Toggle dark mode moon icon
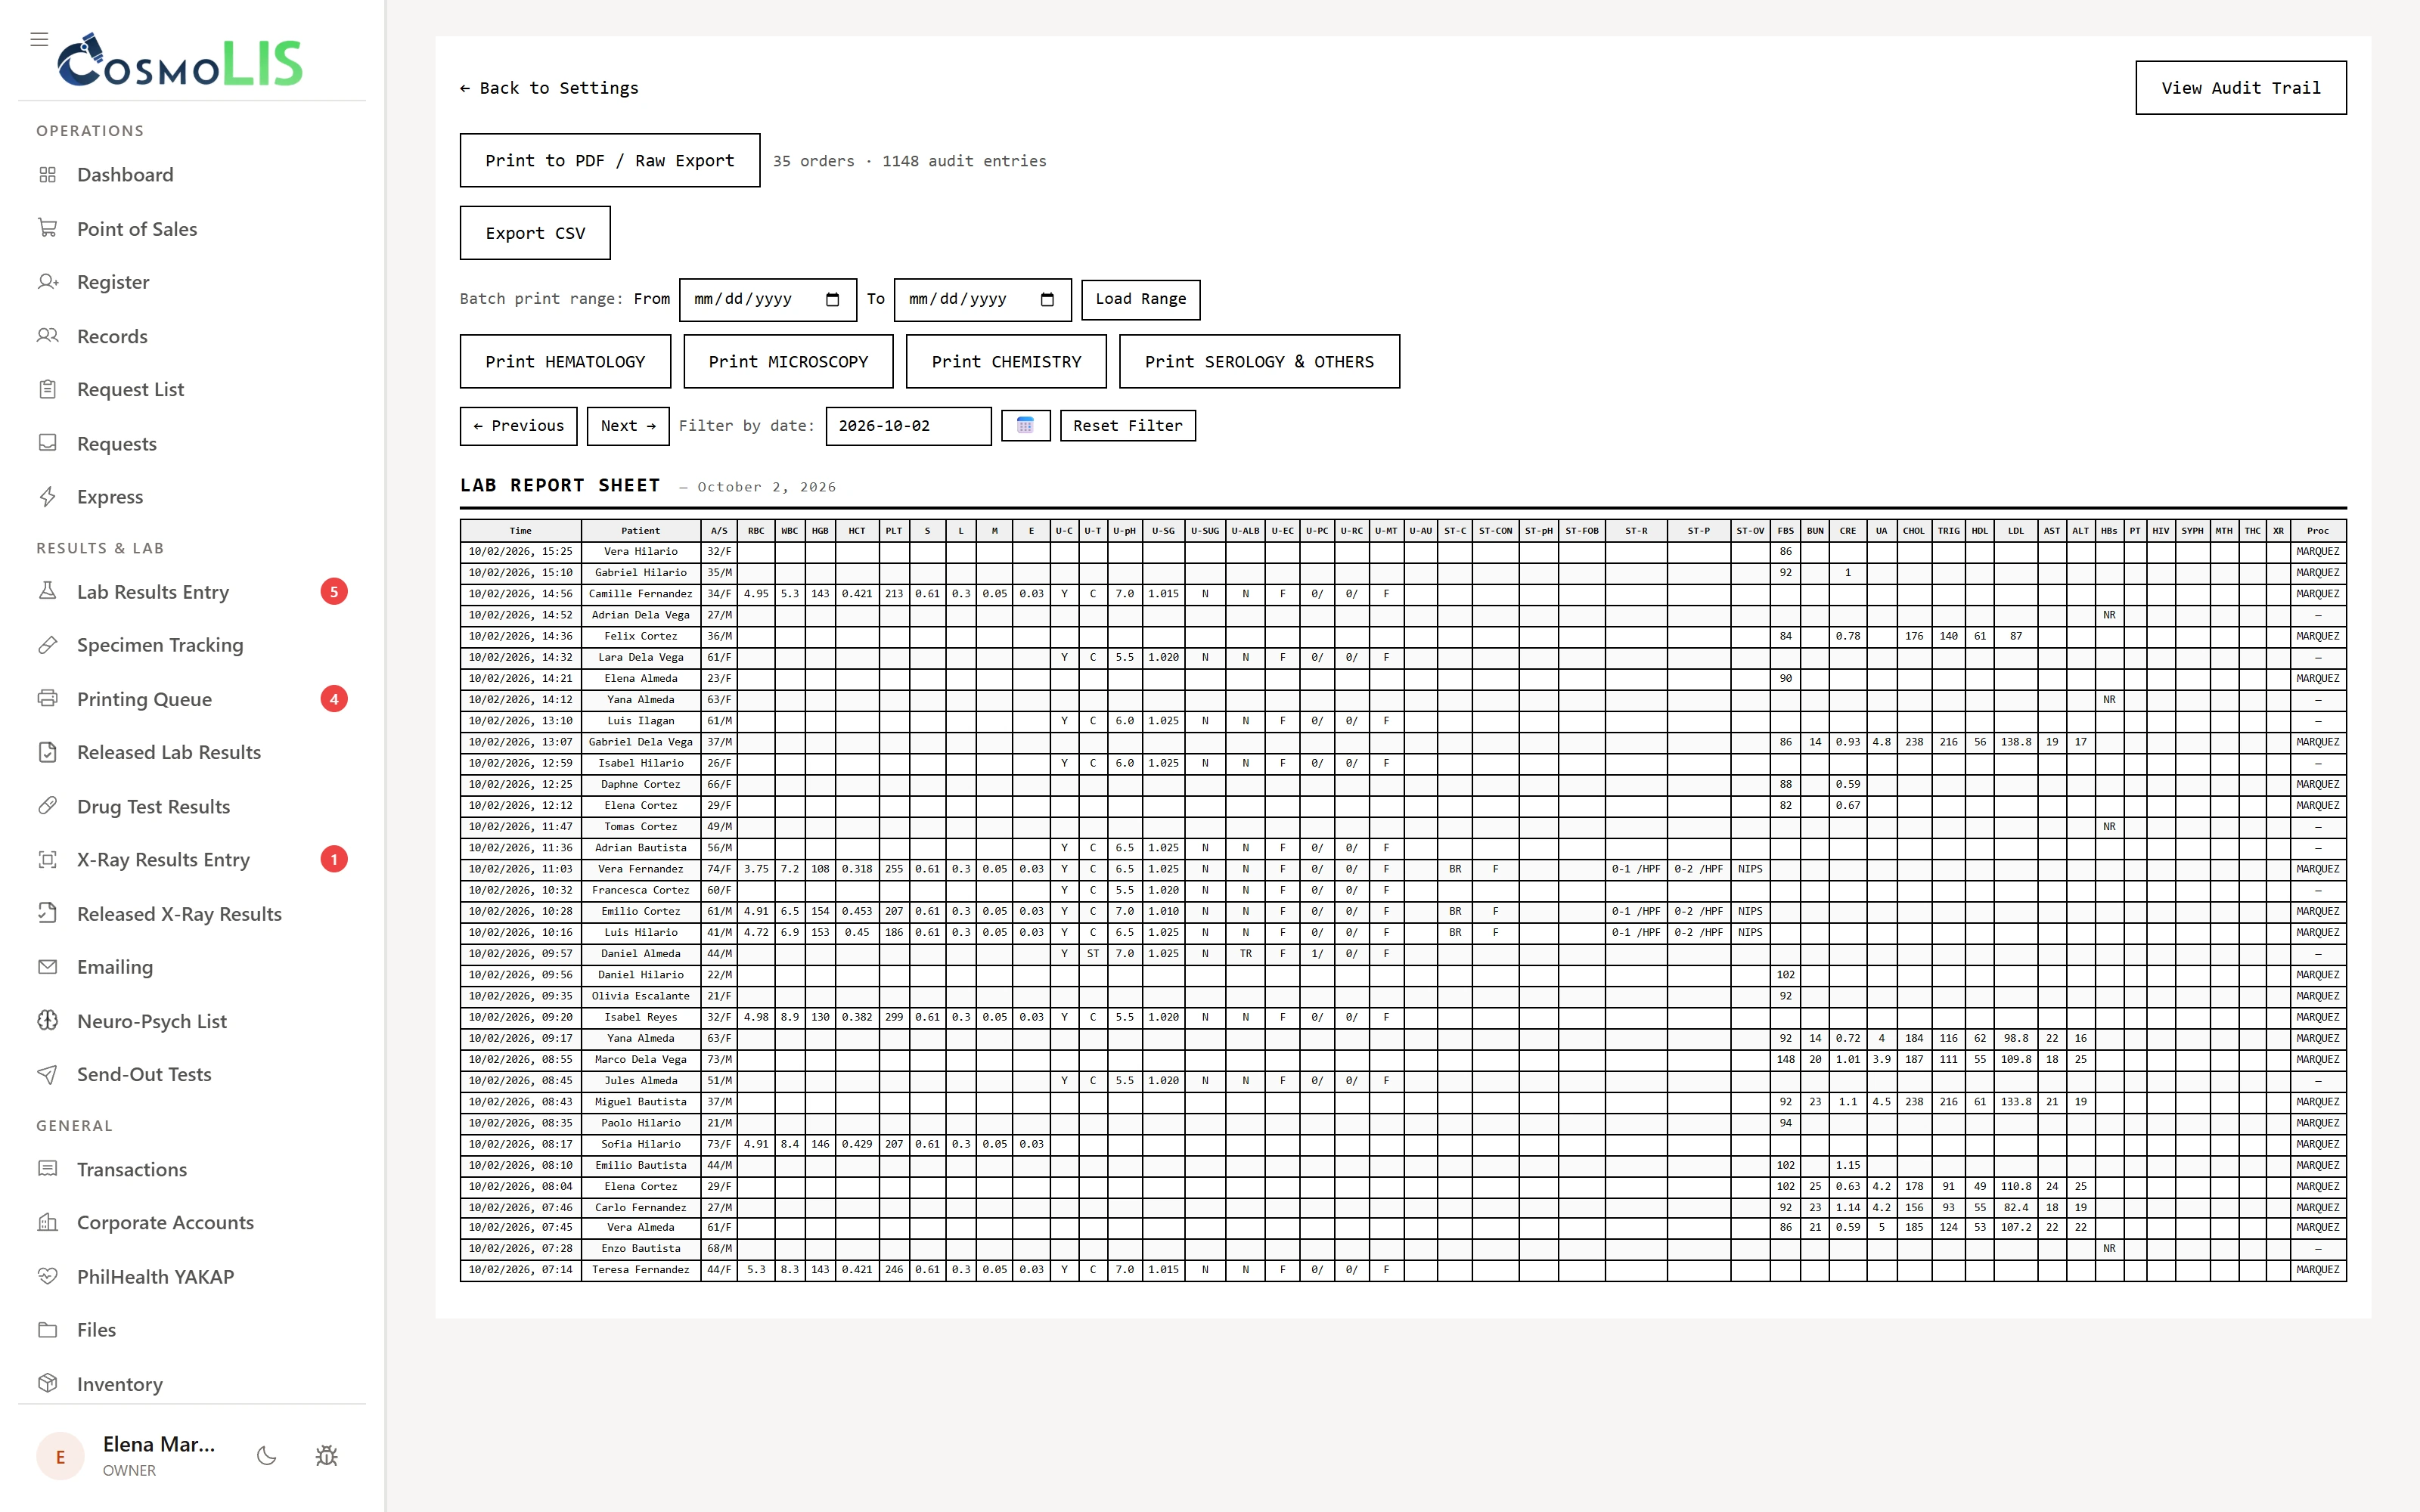 (x=266, y=1456)
